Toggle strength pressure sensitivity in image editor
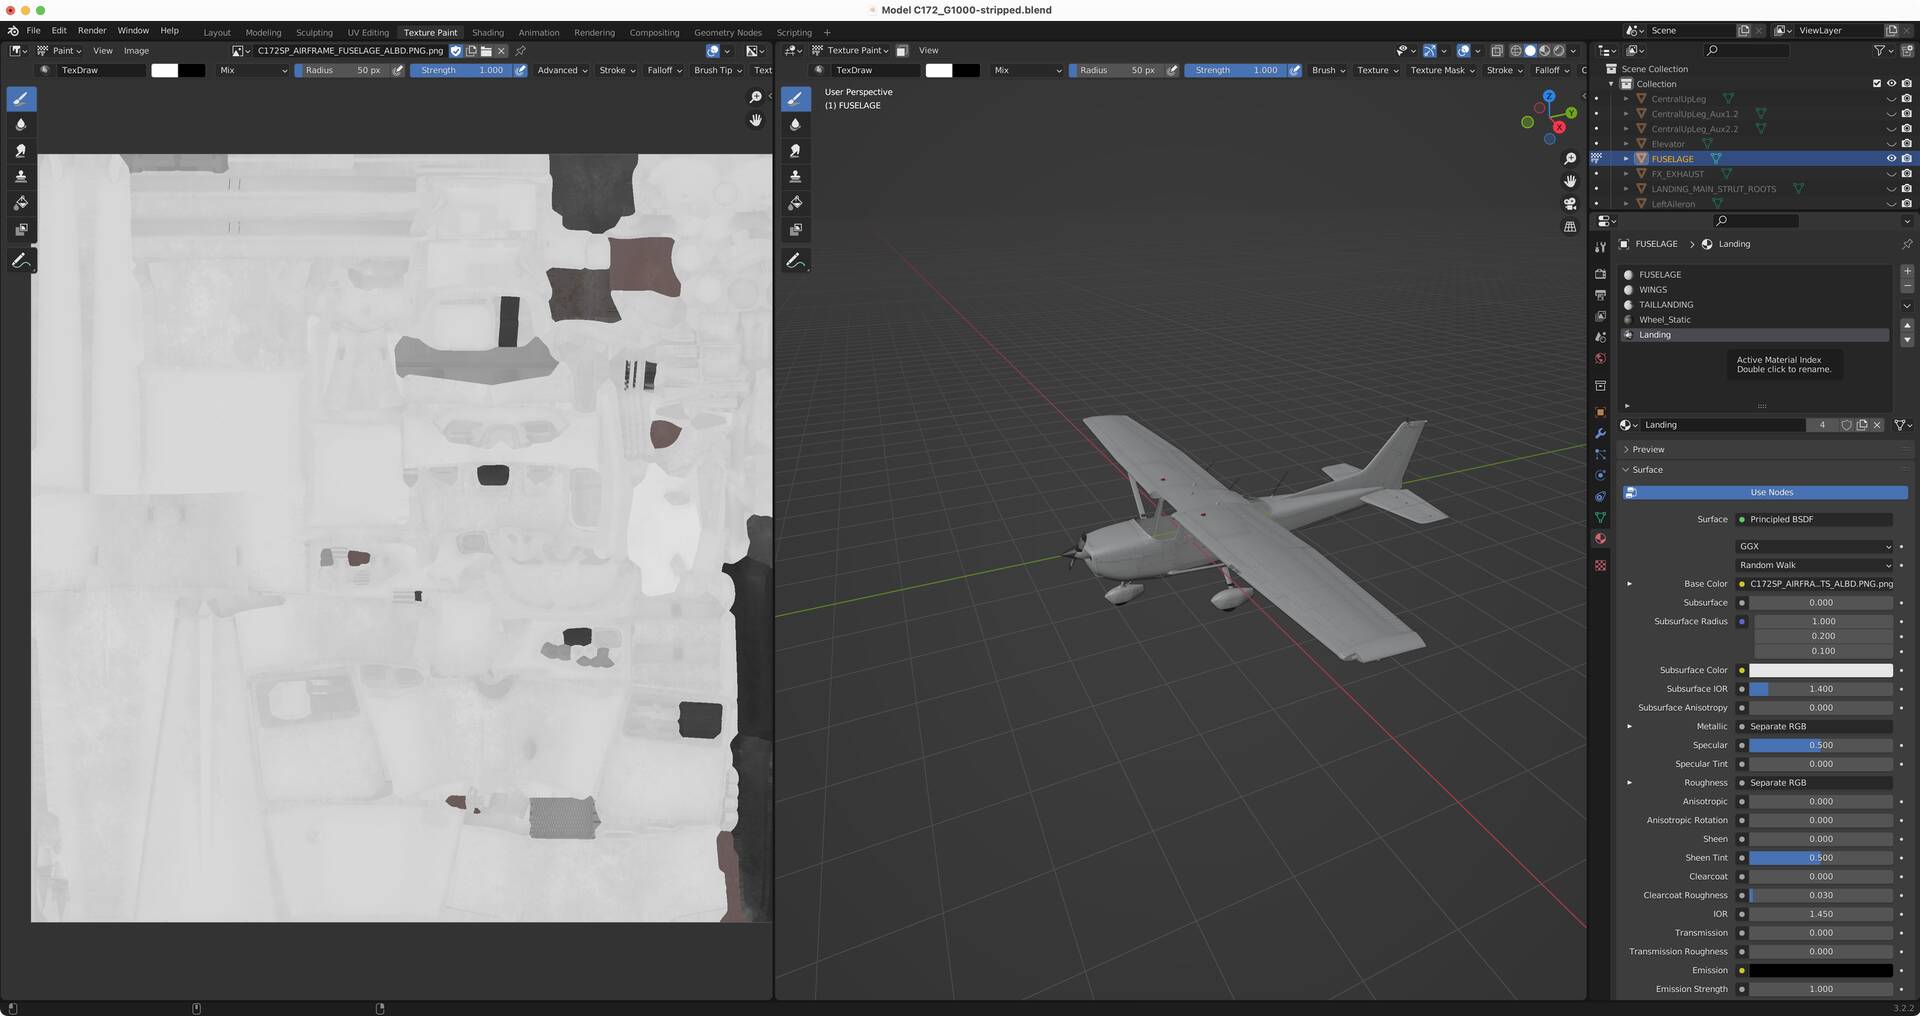Screen dimensions: 1920x1016 [520, 70]
